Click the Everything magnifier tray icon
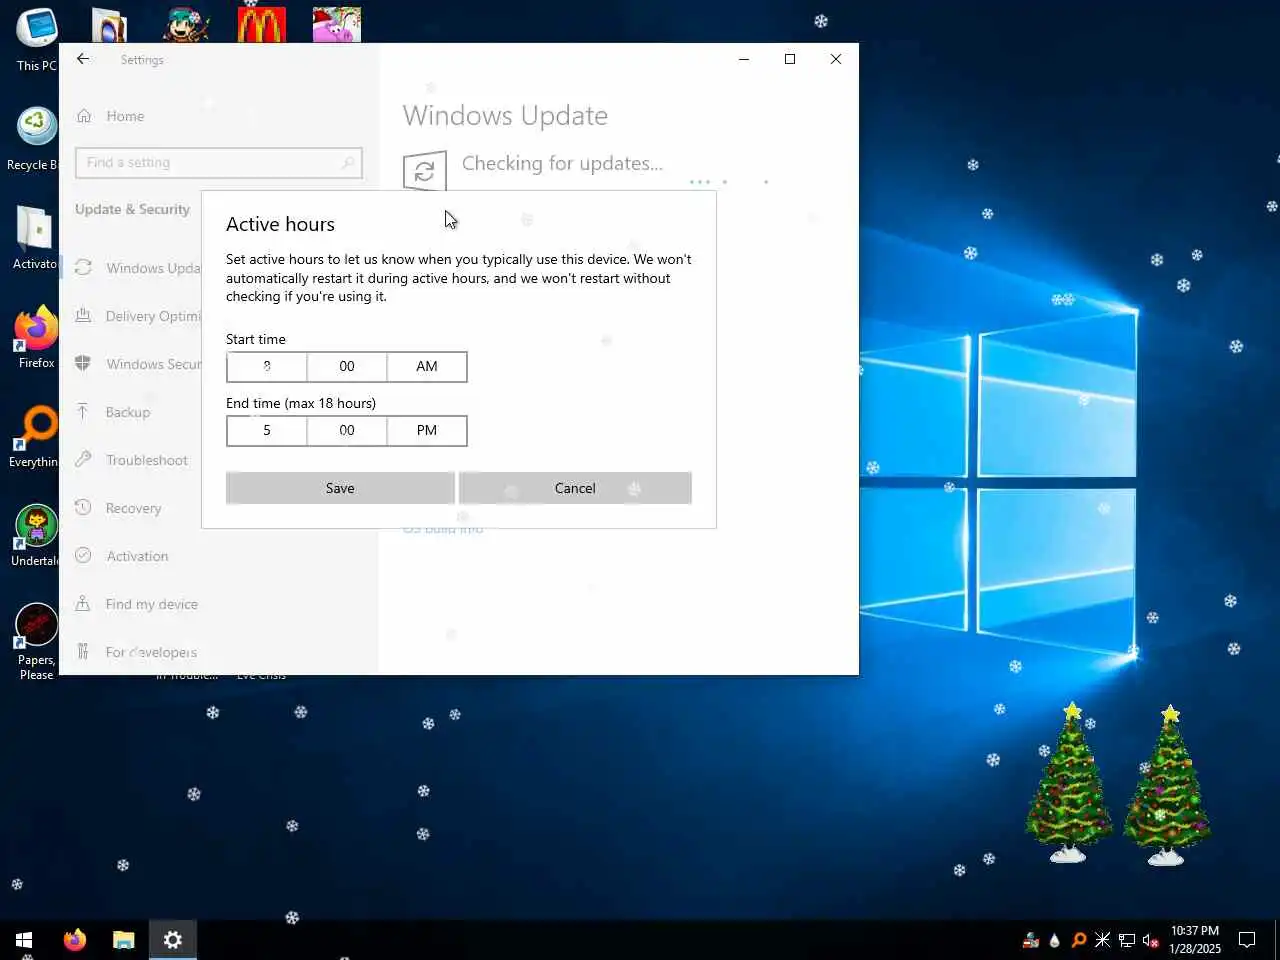 [1078, 940]
